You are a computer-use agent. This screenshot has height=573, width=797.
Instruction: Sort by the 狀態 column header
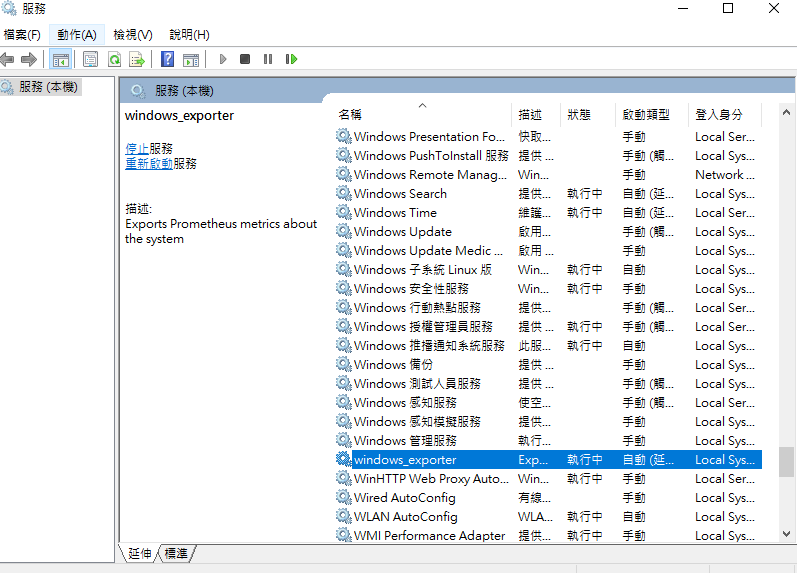point(579,115)
